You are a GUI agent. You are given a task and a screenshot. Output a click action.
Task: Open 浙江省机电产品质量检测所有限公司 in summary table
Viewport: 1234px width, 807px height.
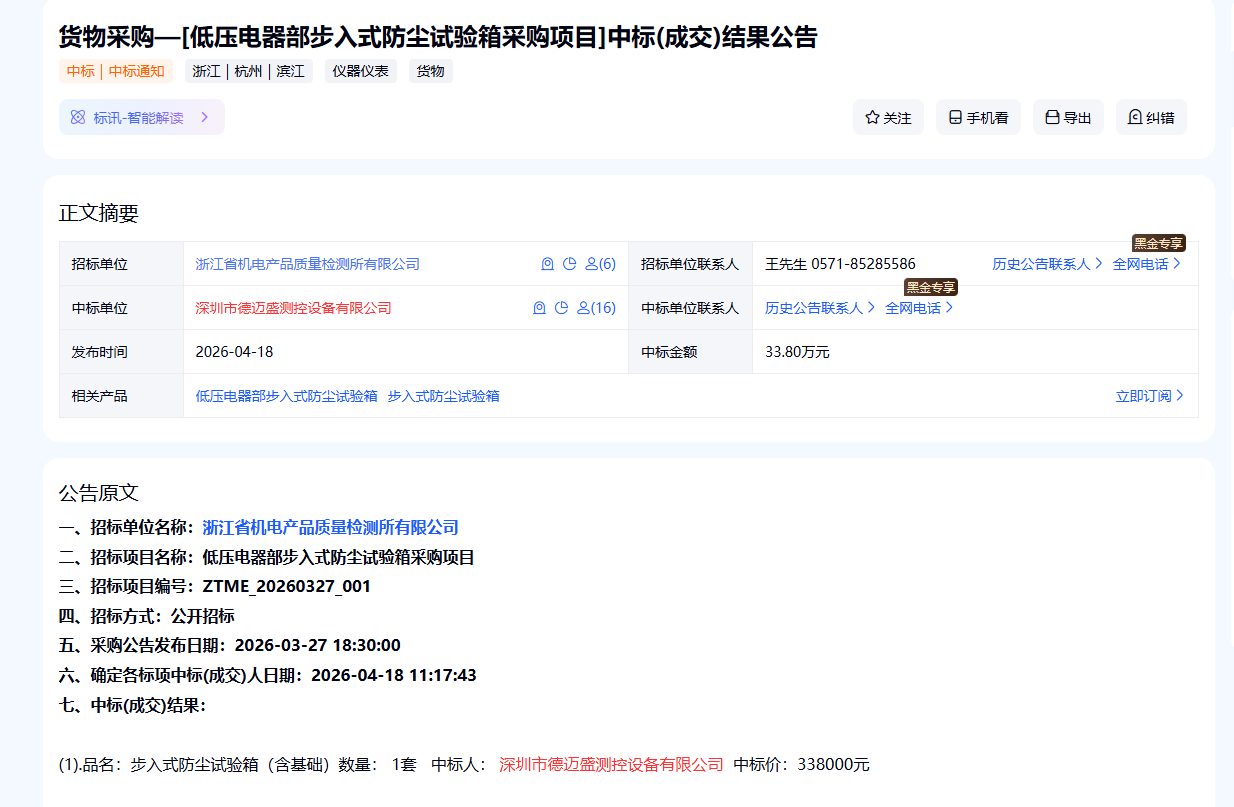pos(308,264)
